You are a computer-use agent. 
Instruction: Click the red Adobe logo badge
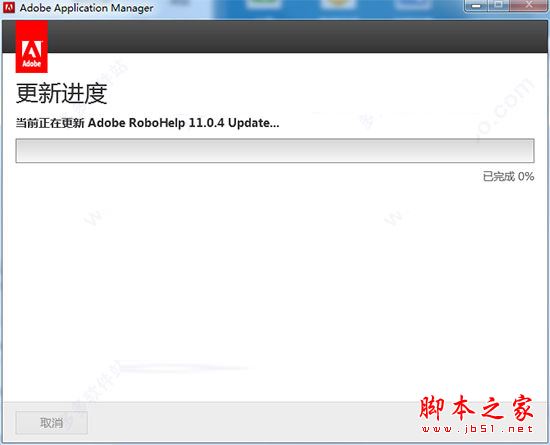(x=32, y=47)
